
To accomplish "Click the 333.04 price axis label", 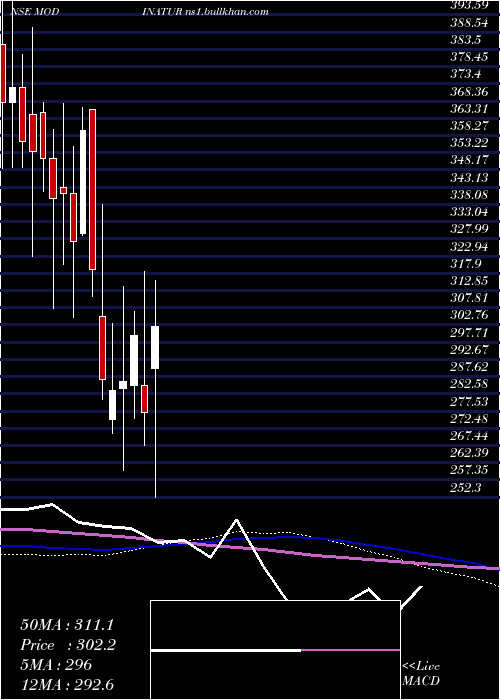I will (x=470, y=212).
